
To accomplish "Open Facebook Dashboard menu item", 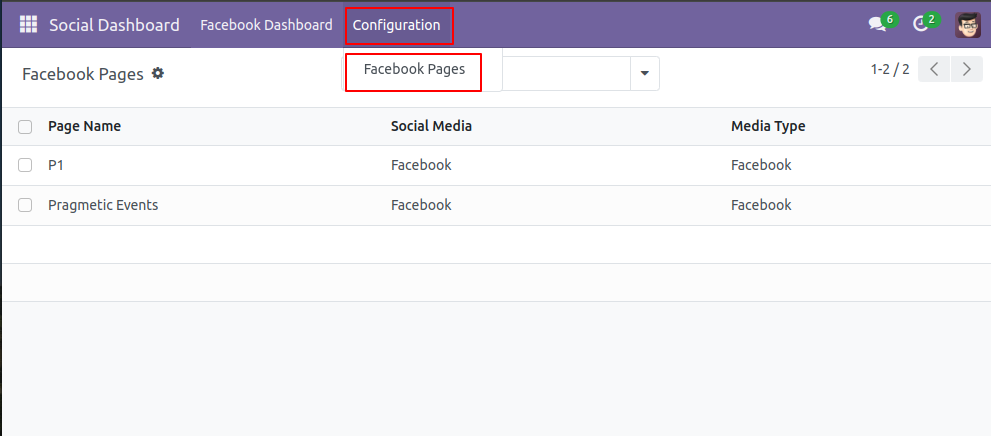I will click(x=266, y=25).
